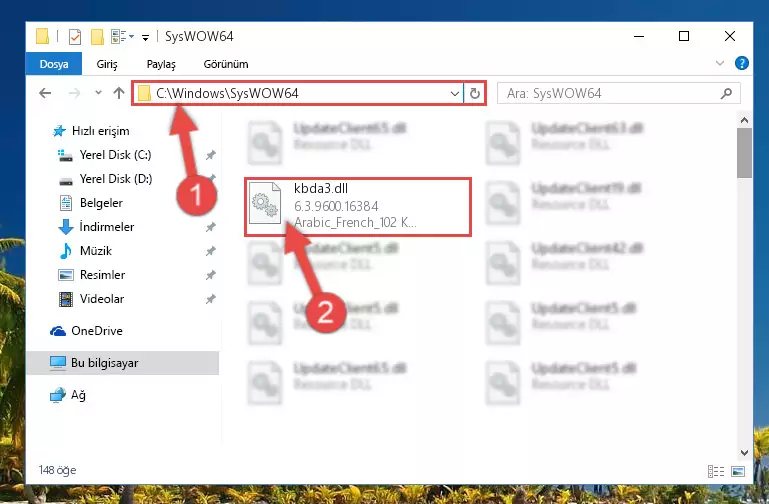
Task: Click the OneDrive cloud icon
Action: [x=58, y=331]
